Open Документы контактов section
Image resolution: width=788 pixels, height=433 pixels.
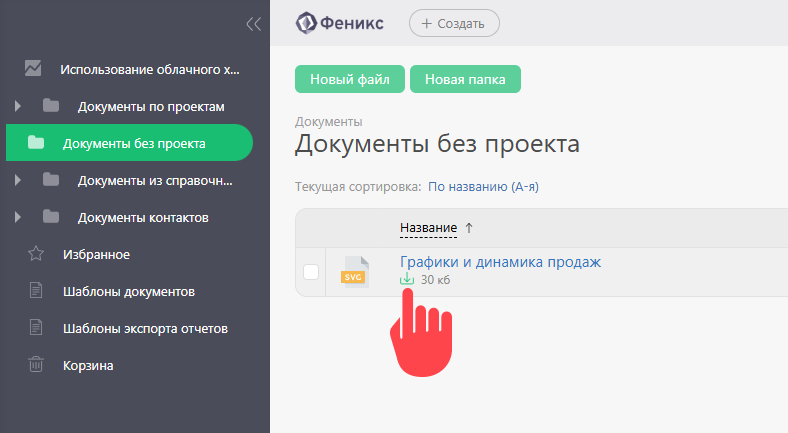(x=143, y=218)
